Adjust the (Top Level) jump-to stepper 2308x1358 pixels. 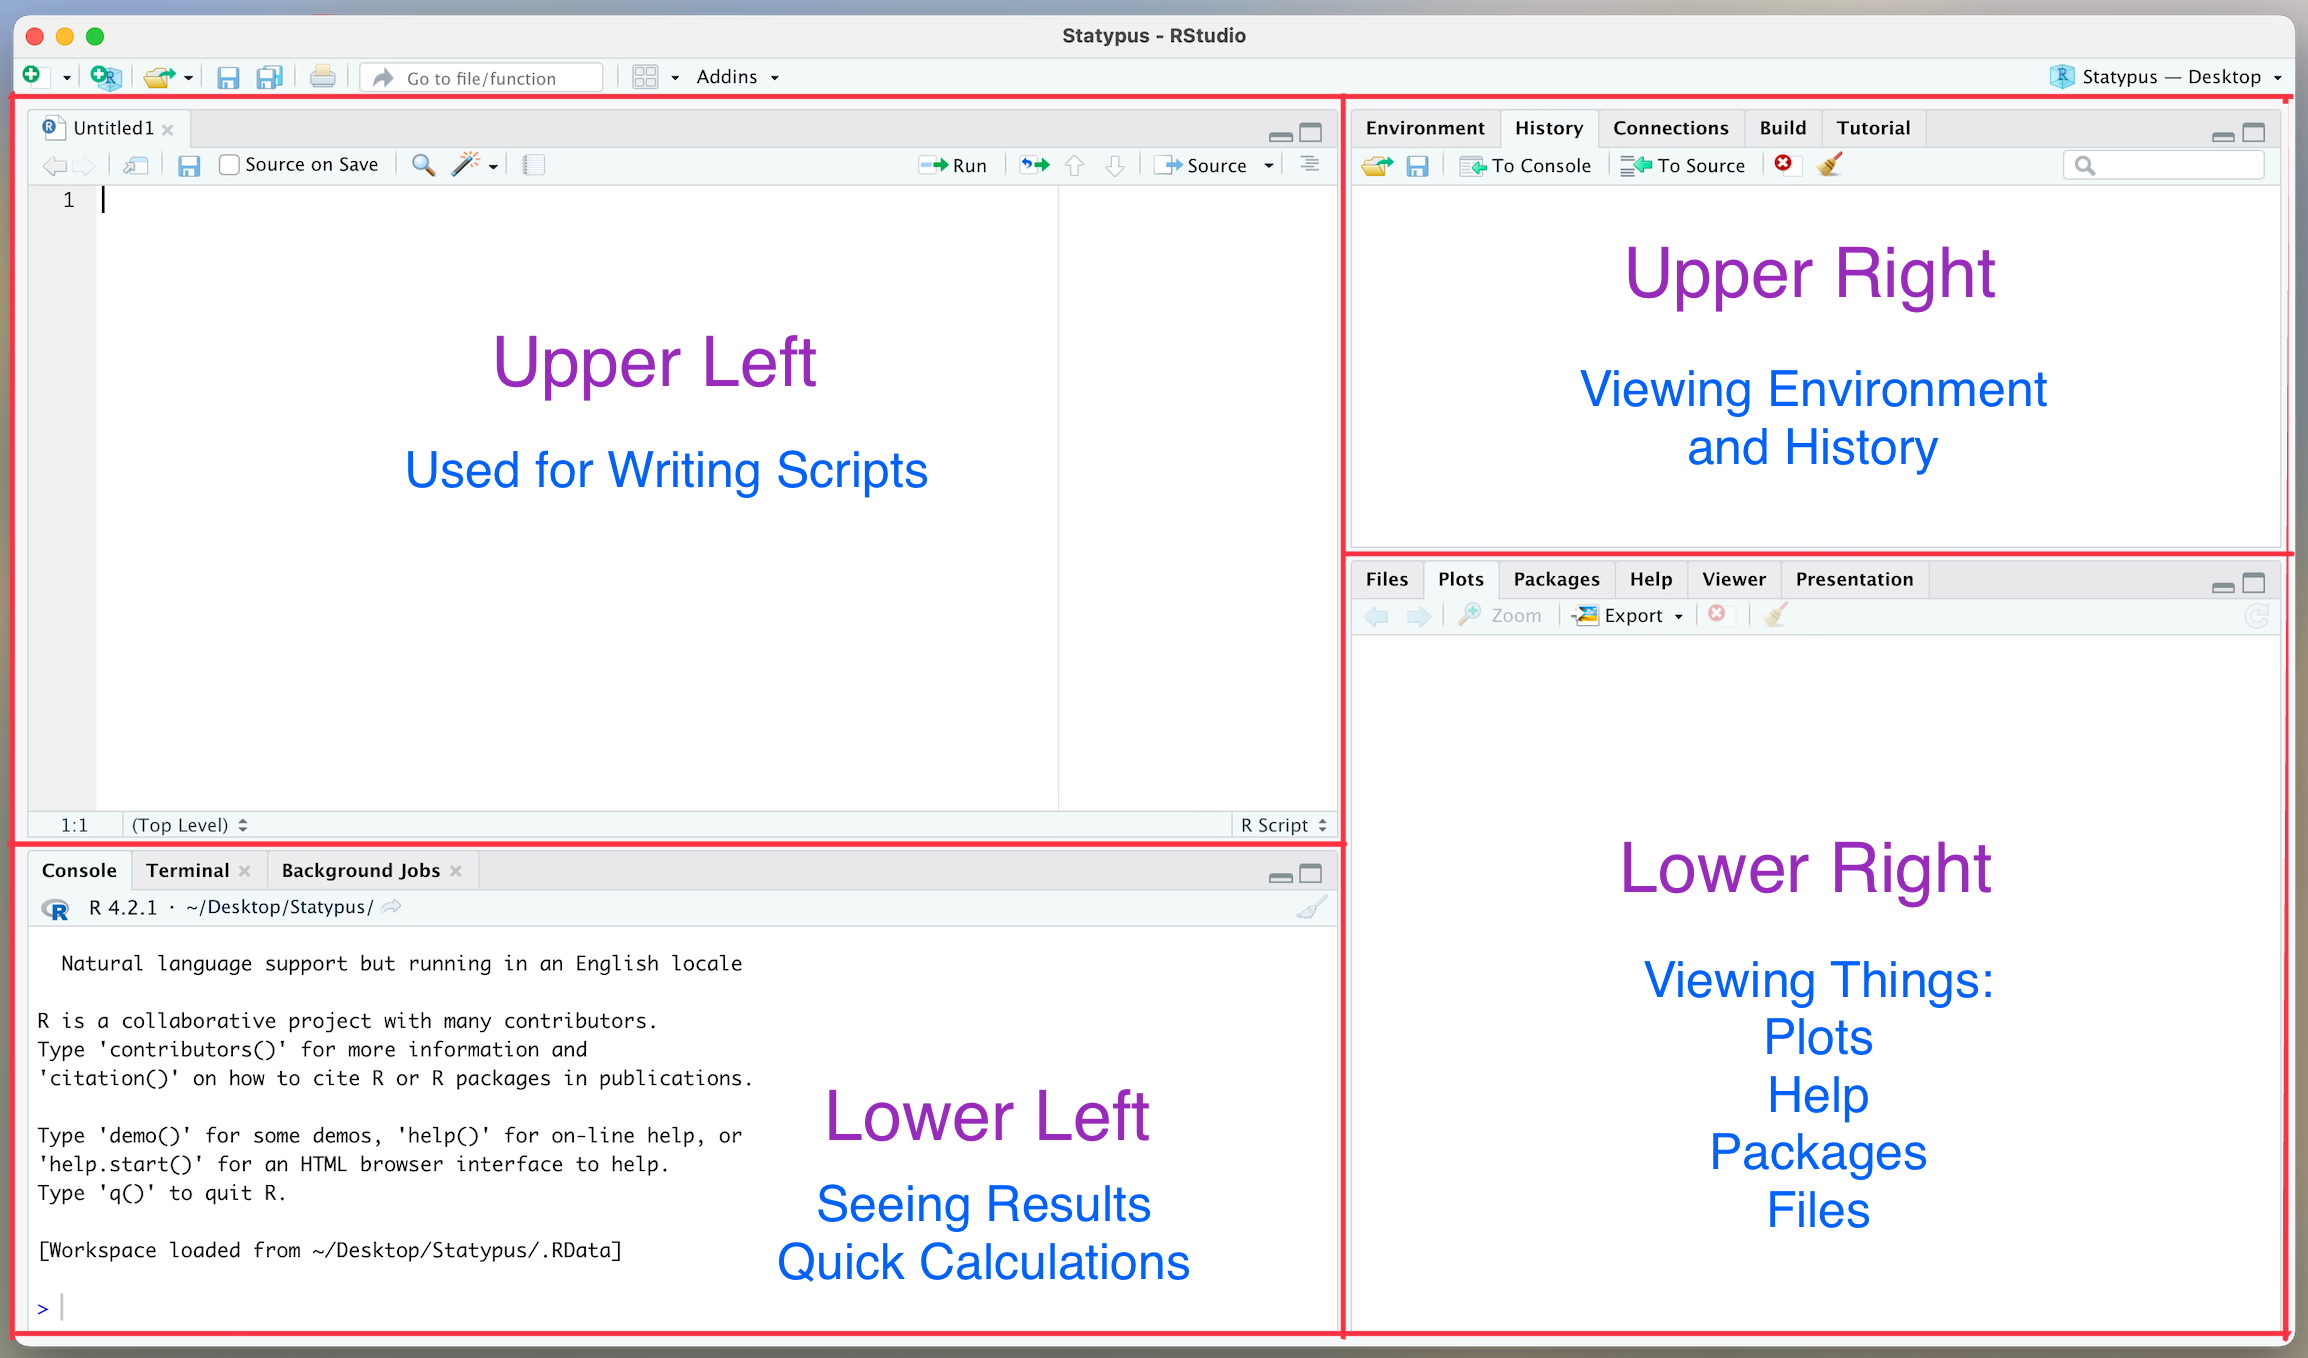pos(188,824)
